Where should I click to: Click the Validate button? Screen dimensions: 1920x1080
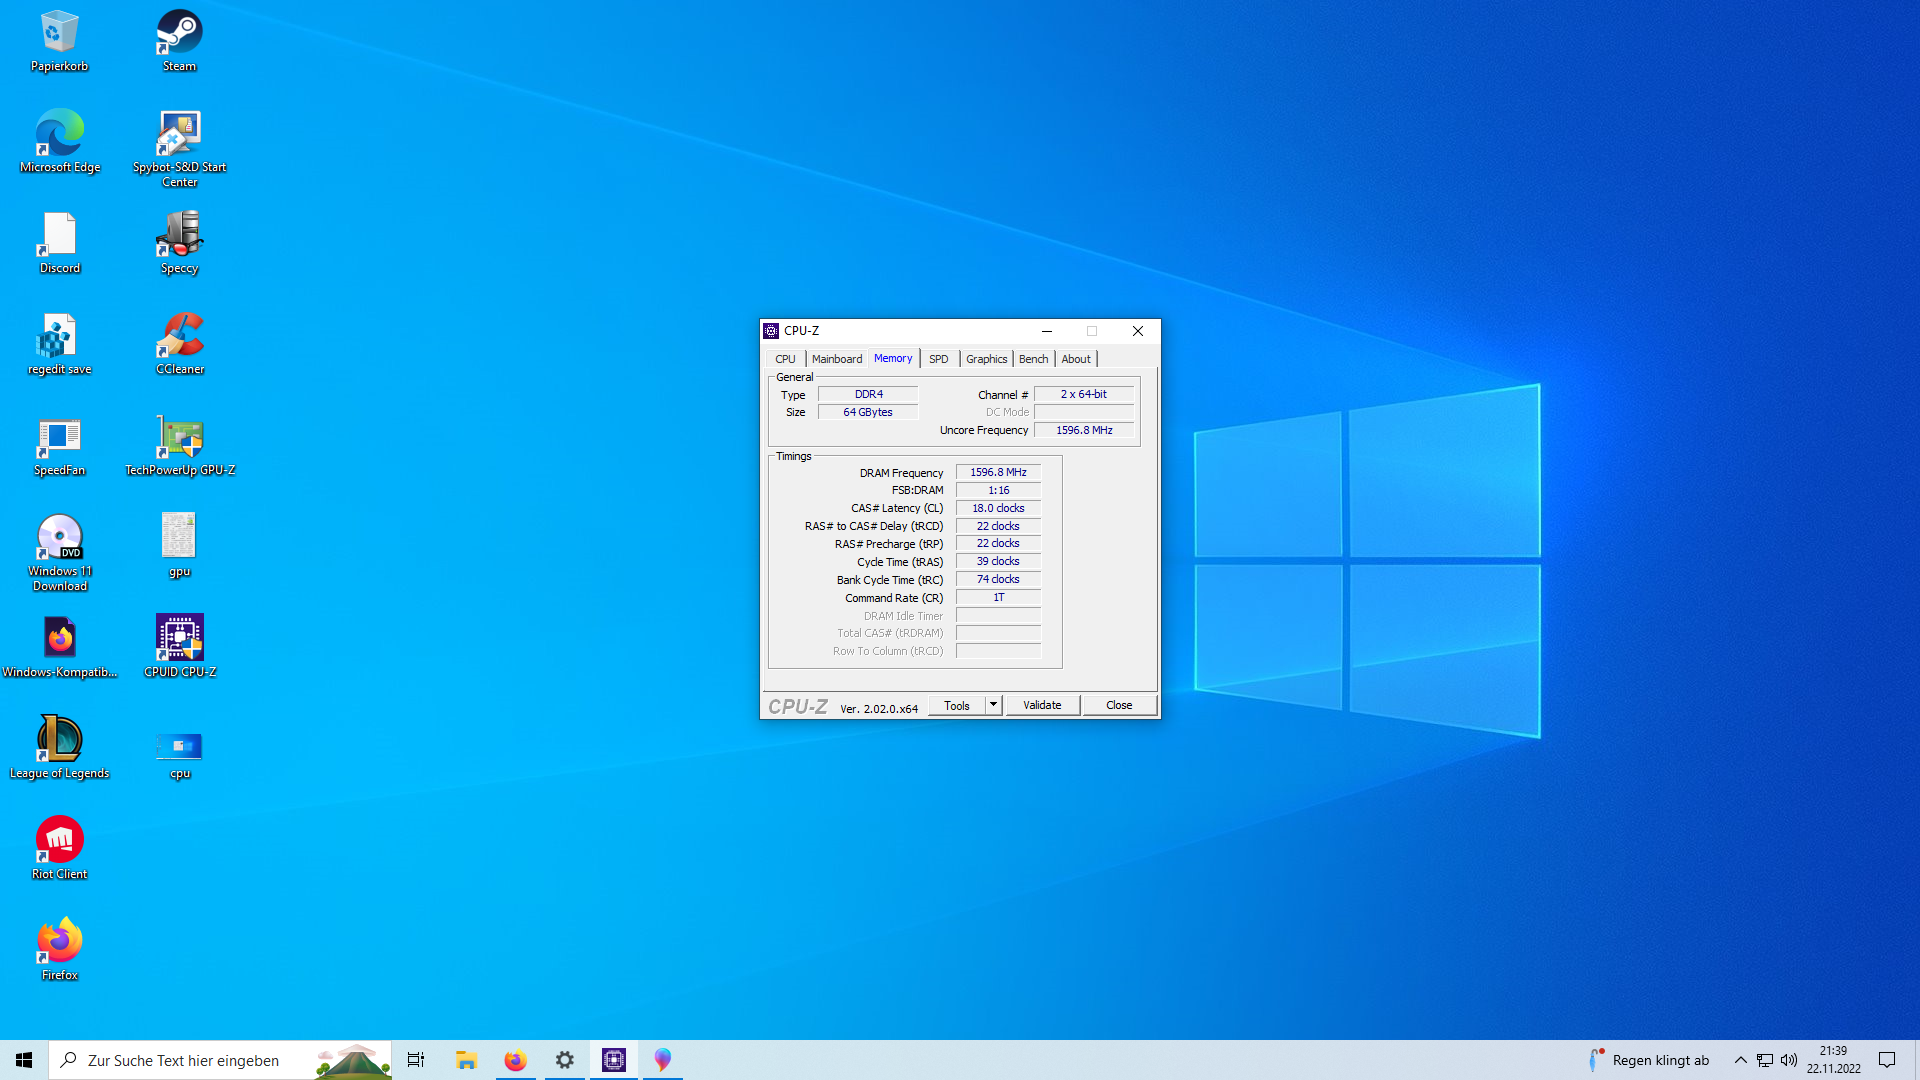(x=1042, y=705)
